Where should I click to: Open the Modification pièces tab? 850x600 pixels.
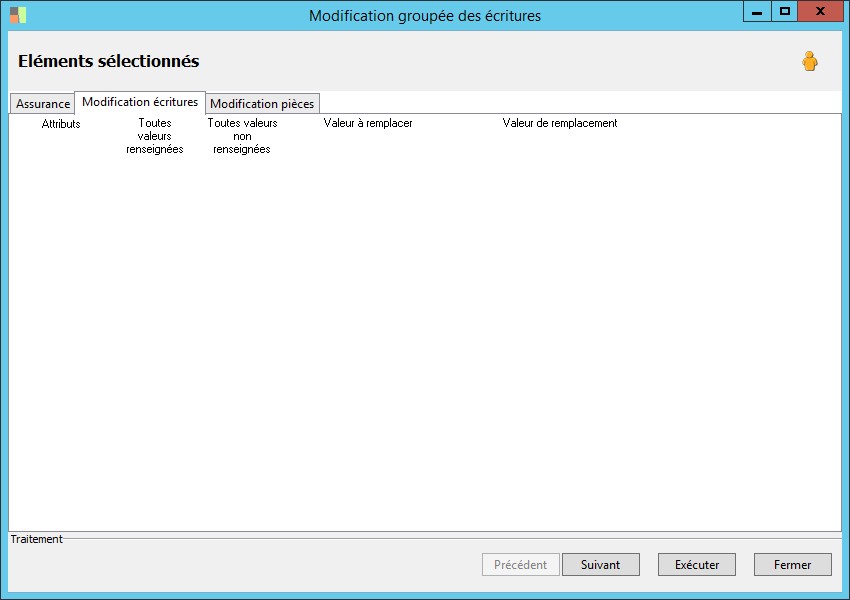click(262, 104)
